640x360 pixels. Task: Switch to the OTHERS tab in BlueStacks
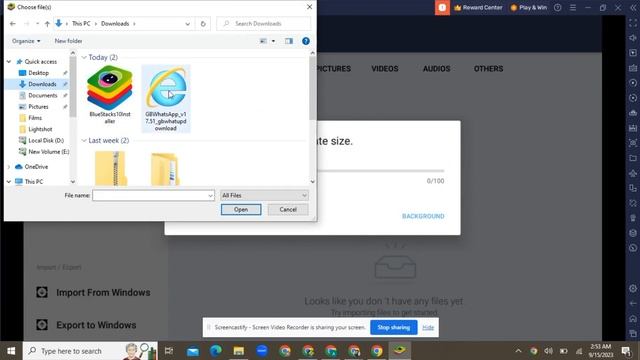point(488,69)
